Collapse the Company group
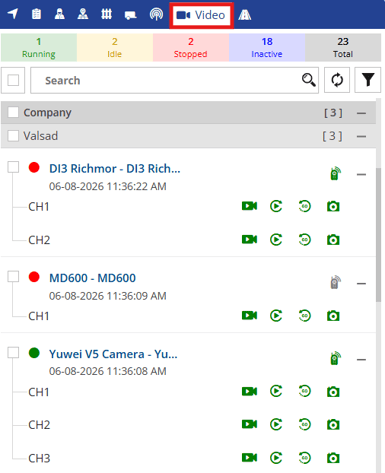 point(361,113)
